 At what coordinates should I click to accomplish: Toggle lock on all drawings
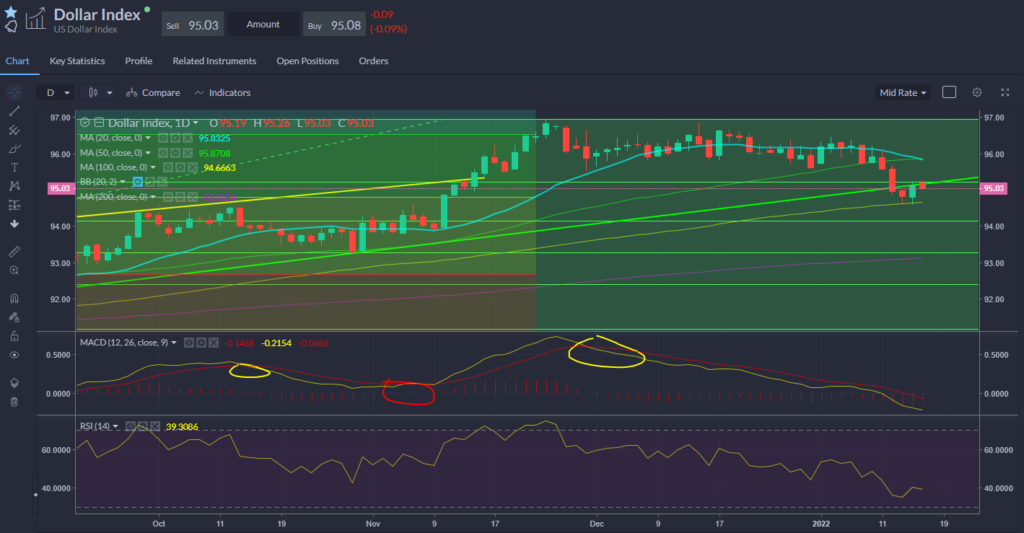pos(14,336)
